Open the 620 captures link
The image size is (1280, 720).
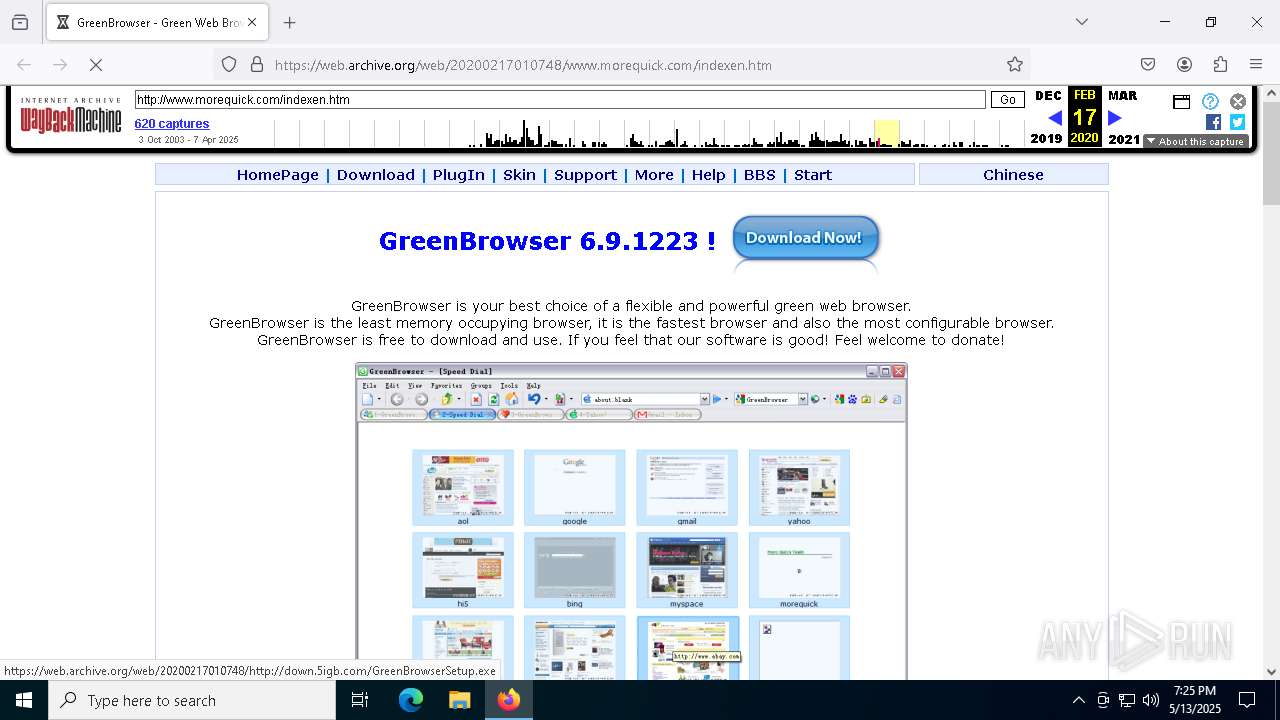(x=172, y=124)
